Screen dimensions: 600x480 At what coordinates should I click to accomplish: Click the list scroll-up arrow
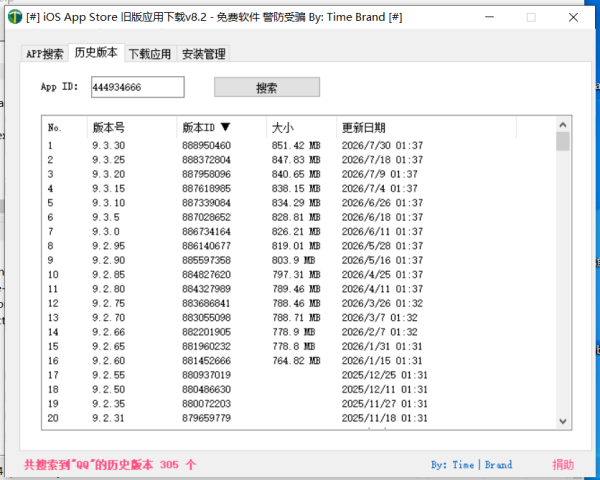[x=562, y=125]
